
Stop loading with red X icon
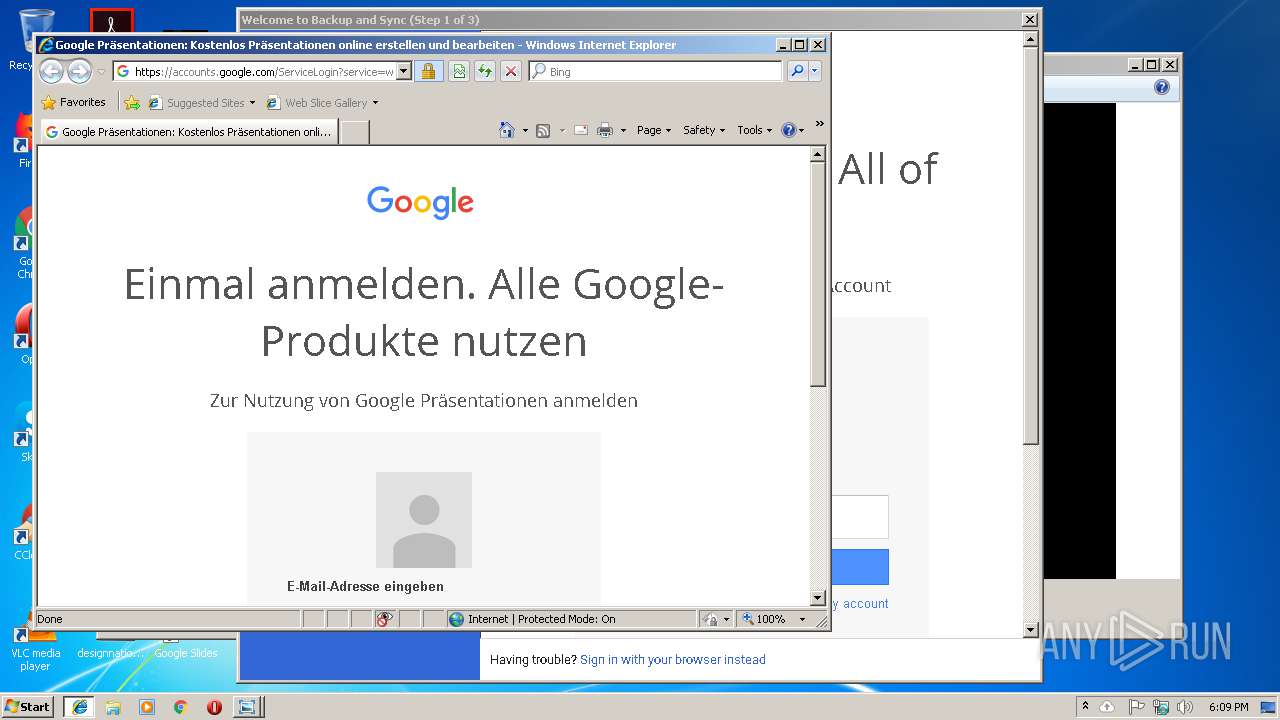click(x=511, y=71)
